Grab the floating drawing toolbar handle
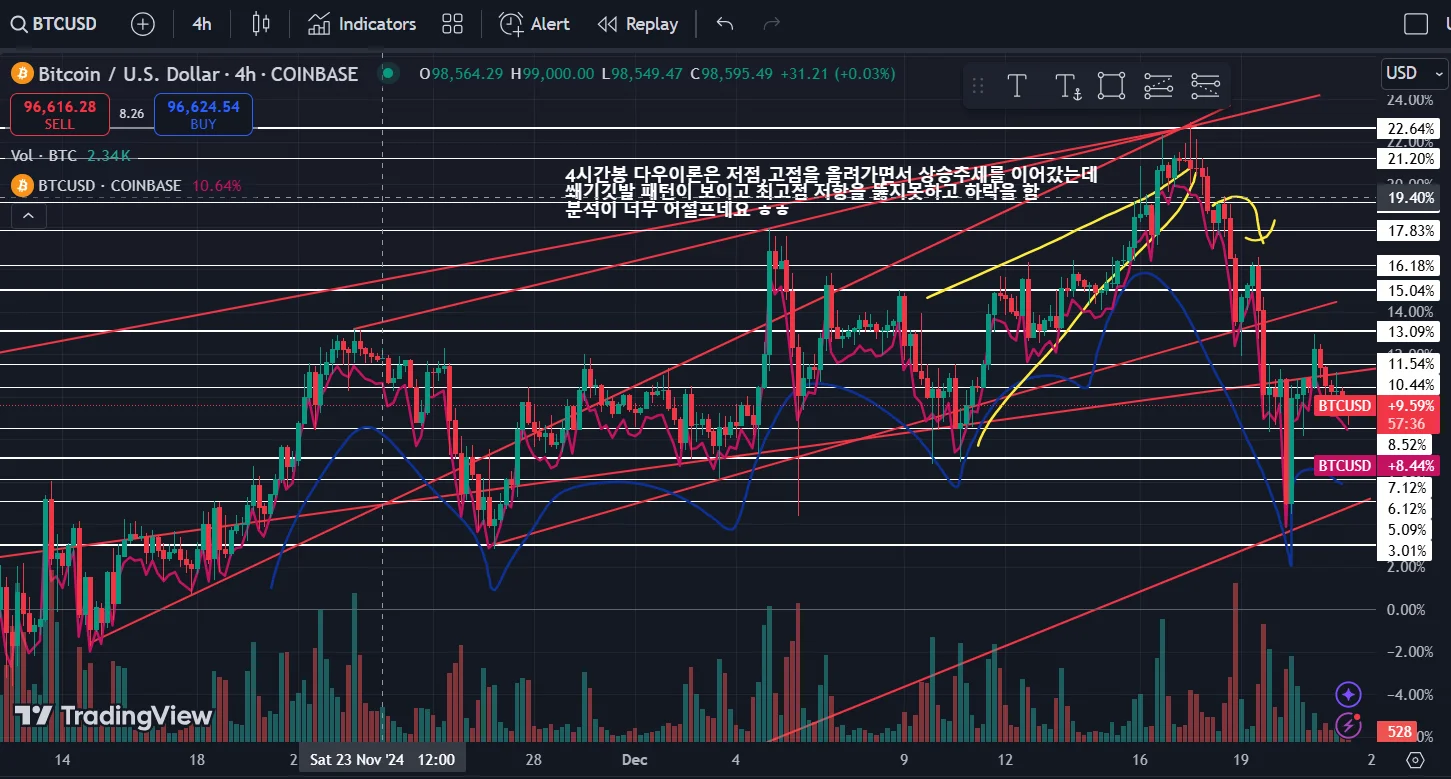 (x=979, y=86)
